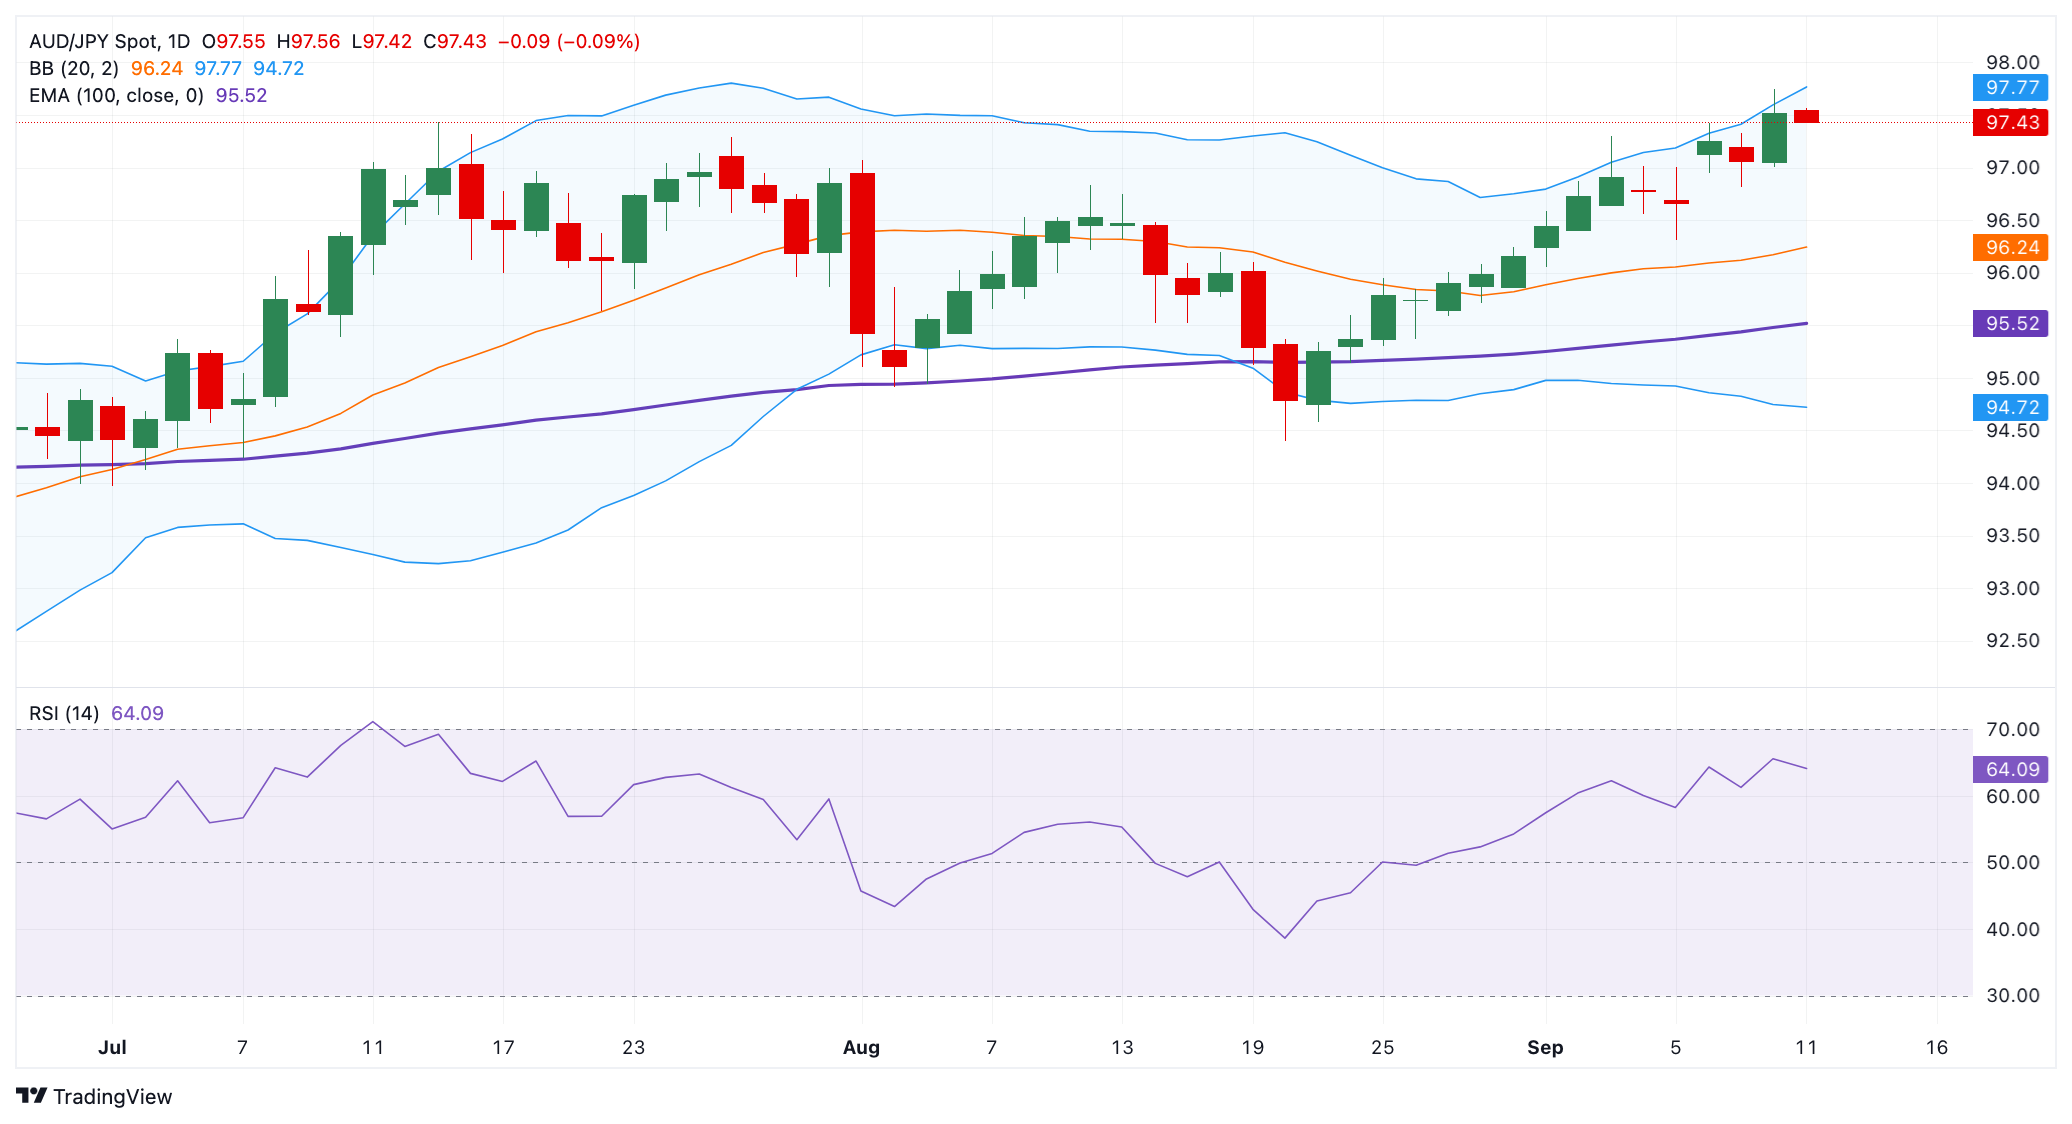Click the 98.00 price axis label
The image size is (2072, 1124).
pos(2012,63)
